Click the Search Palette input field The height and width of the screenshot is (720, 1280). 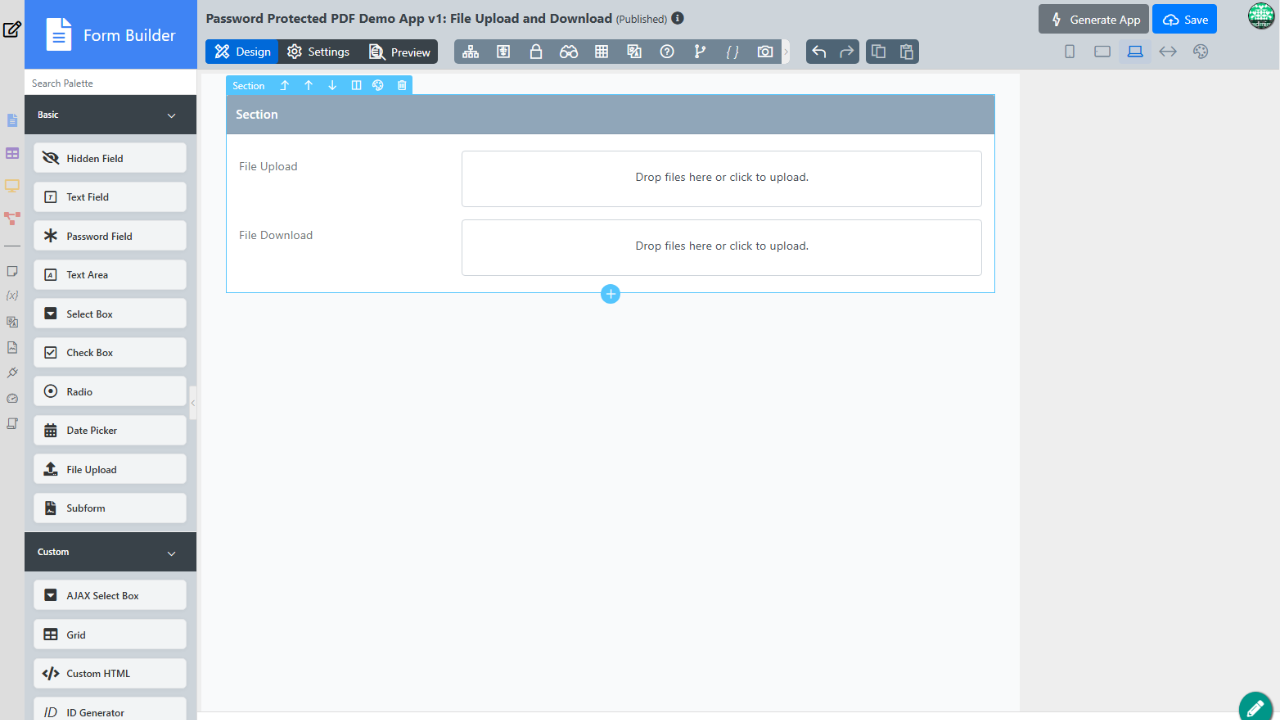click(110, 84)
